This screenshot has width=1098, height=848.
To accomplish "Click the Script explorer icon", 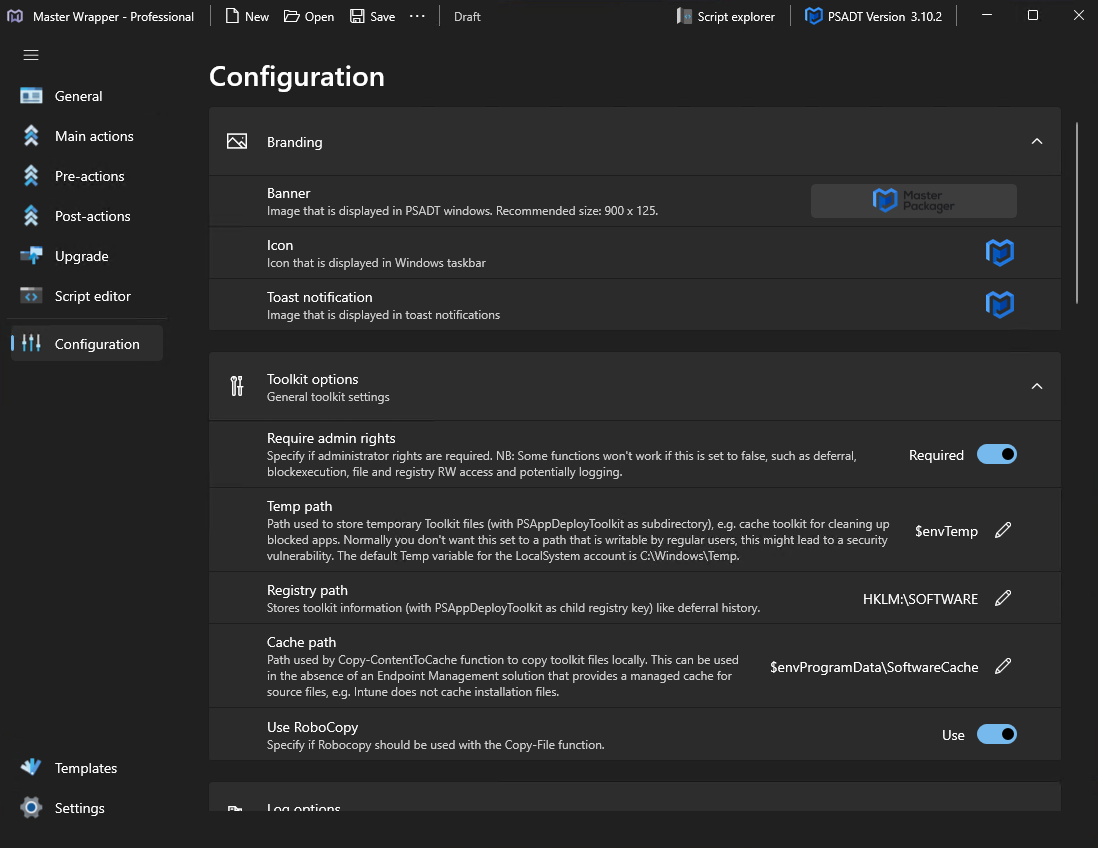I will [x=684, y=16].
